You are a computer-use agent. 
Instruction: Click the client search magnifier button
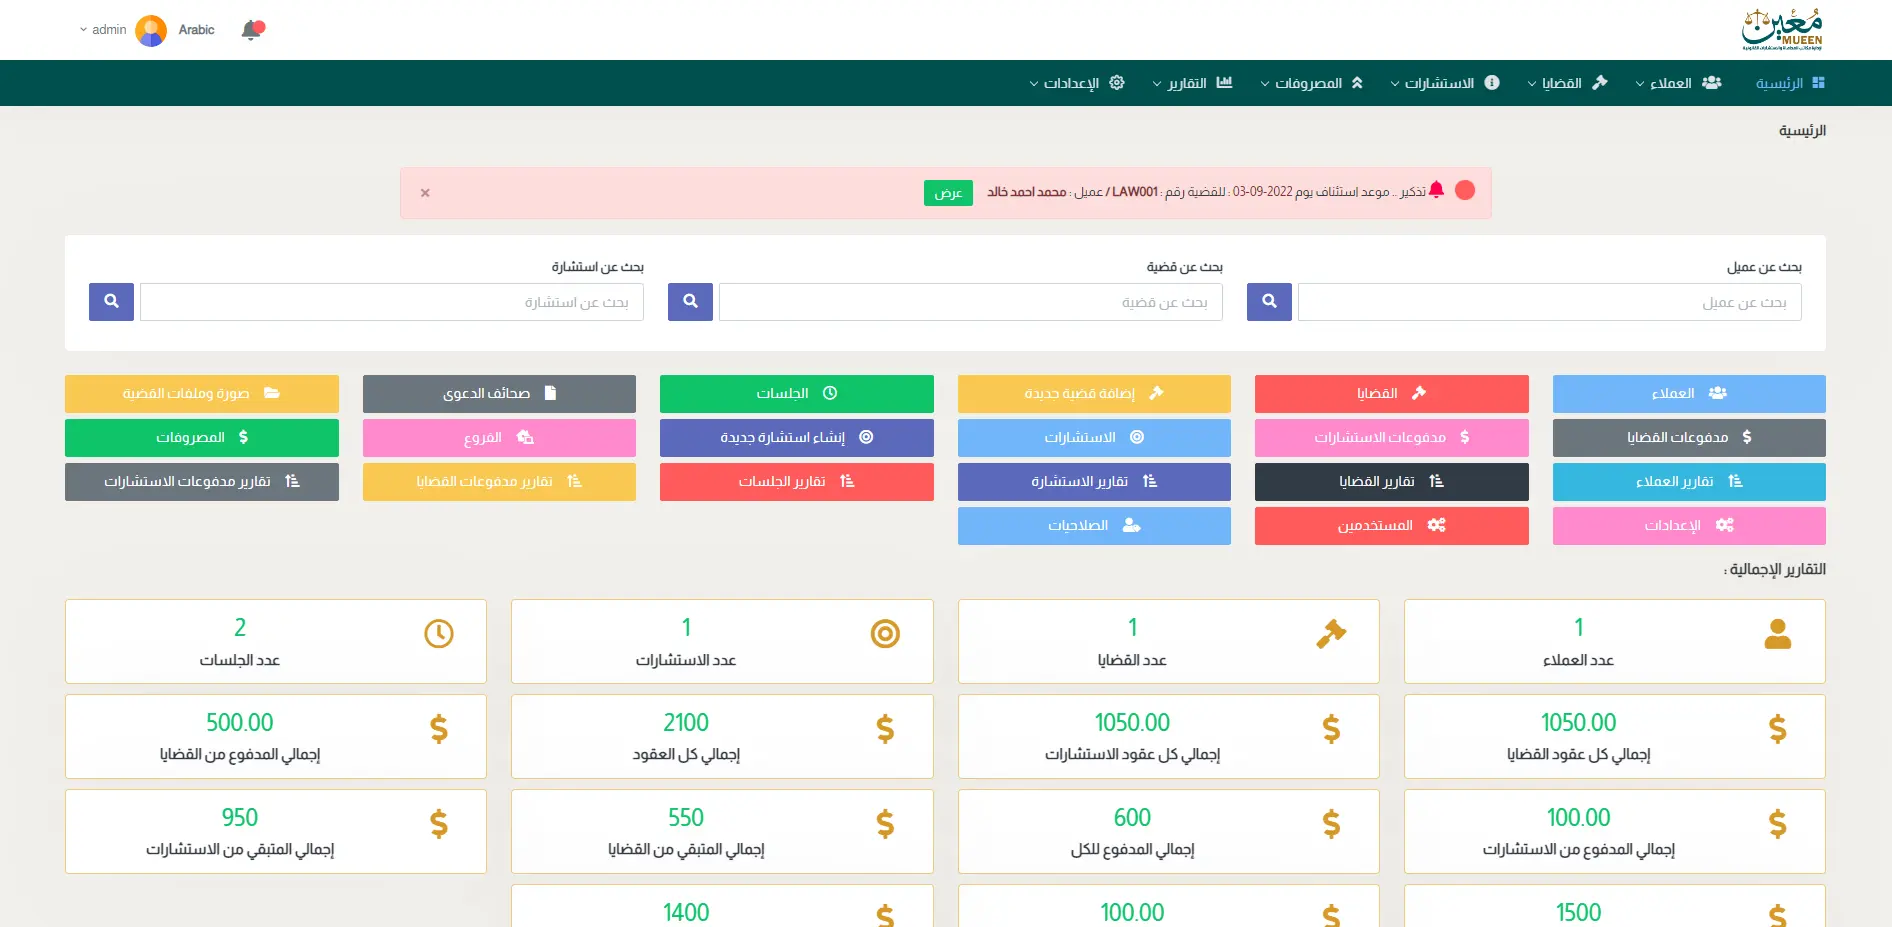(x=1269, y=301)
